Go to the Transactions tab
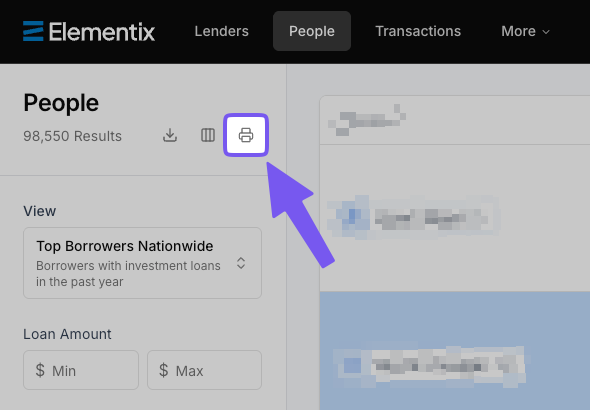The image size is (590, 410). click(418, 31)
